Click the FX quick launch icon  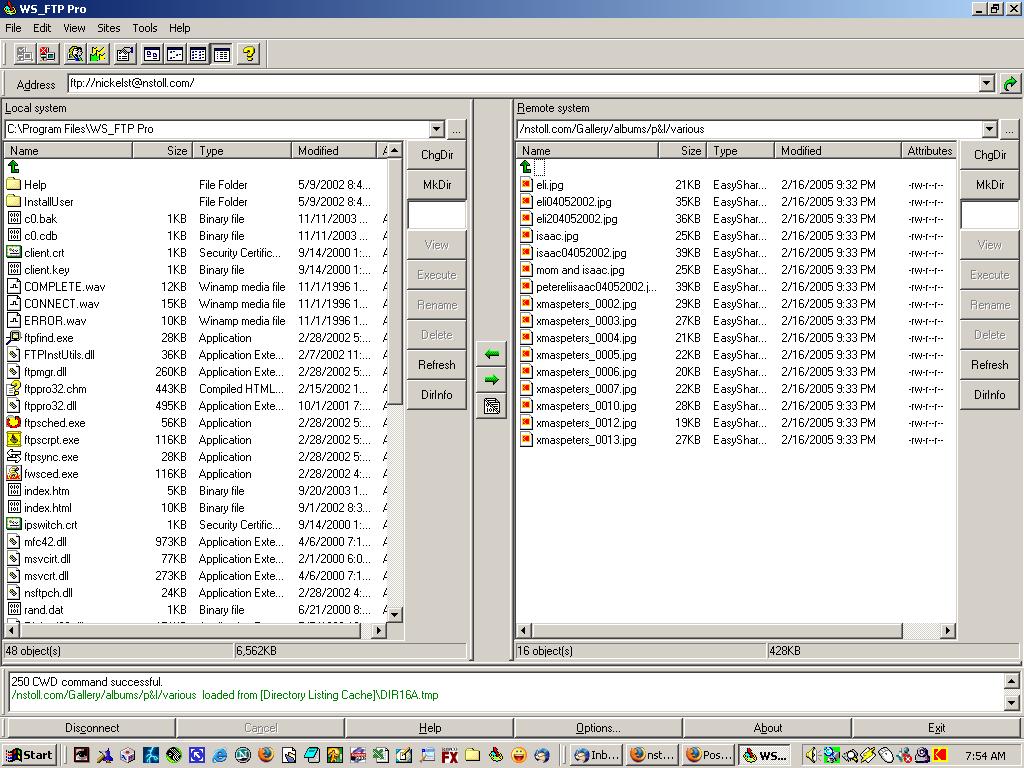click(x=449, y=756)
